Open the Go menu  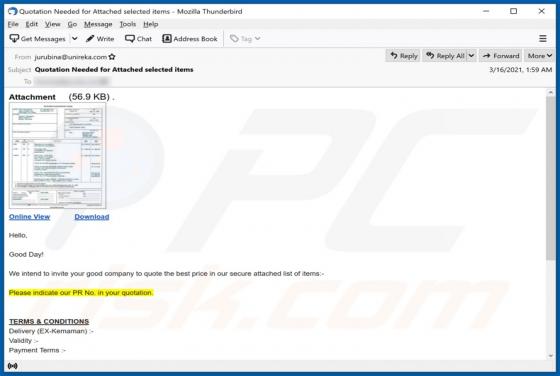coord(72,24)
